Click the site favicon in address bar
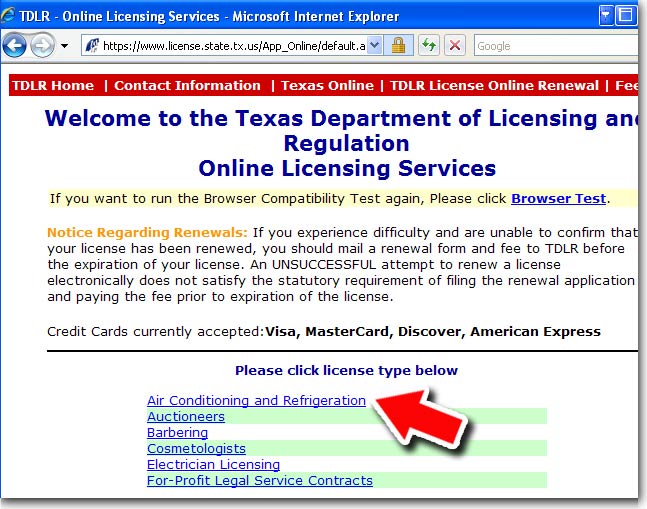The image size is (647, 509). 92,45
